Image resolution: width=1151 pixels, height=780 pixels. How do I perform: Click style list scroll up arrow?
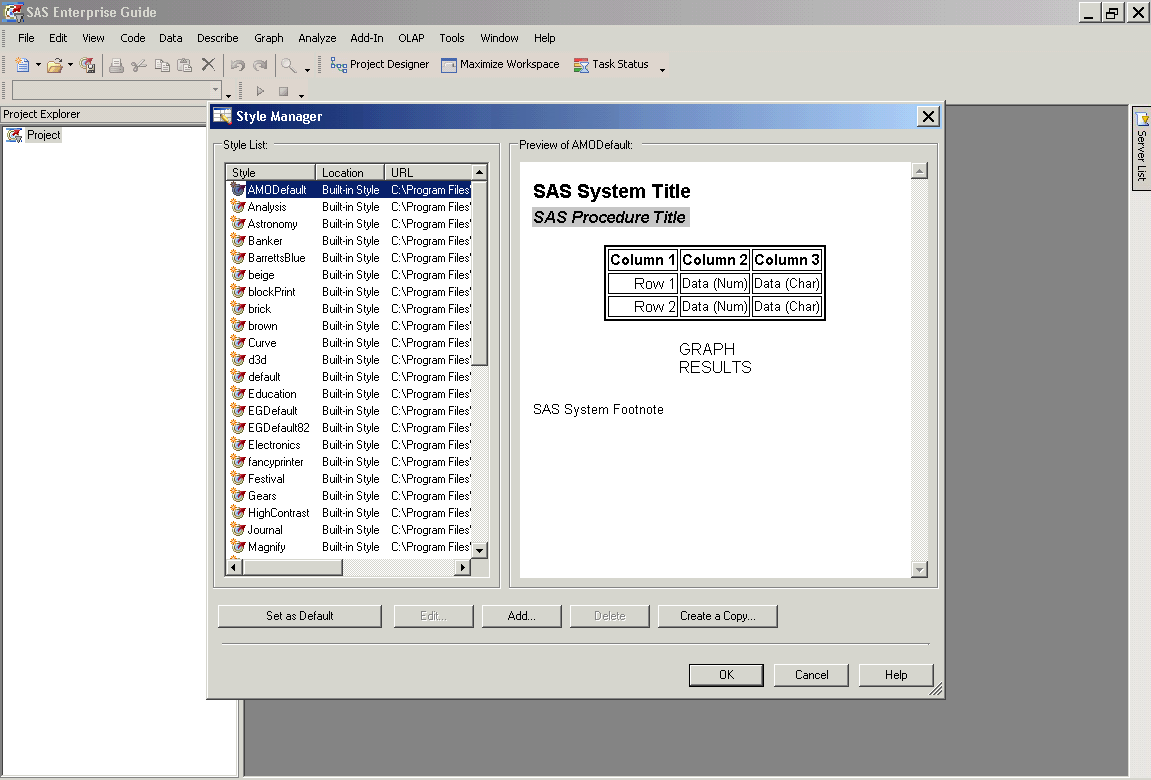click(x=479, y=172)
